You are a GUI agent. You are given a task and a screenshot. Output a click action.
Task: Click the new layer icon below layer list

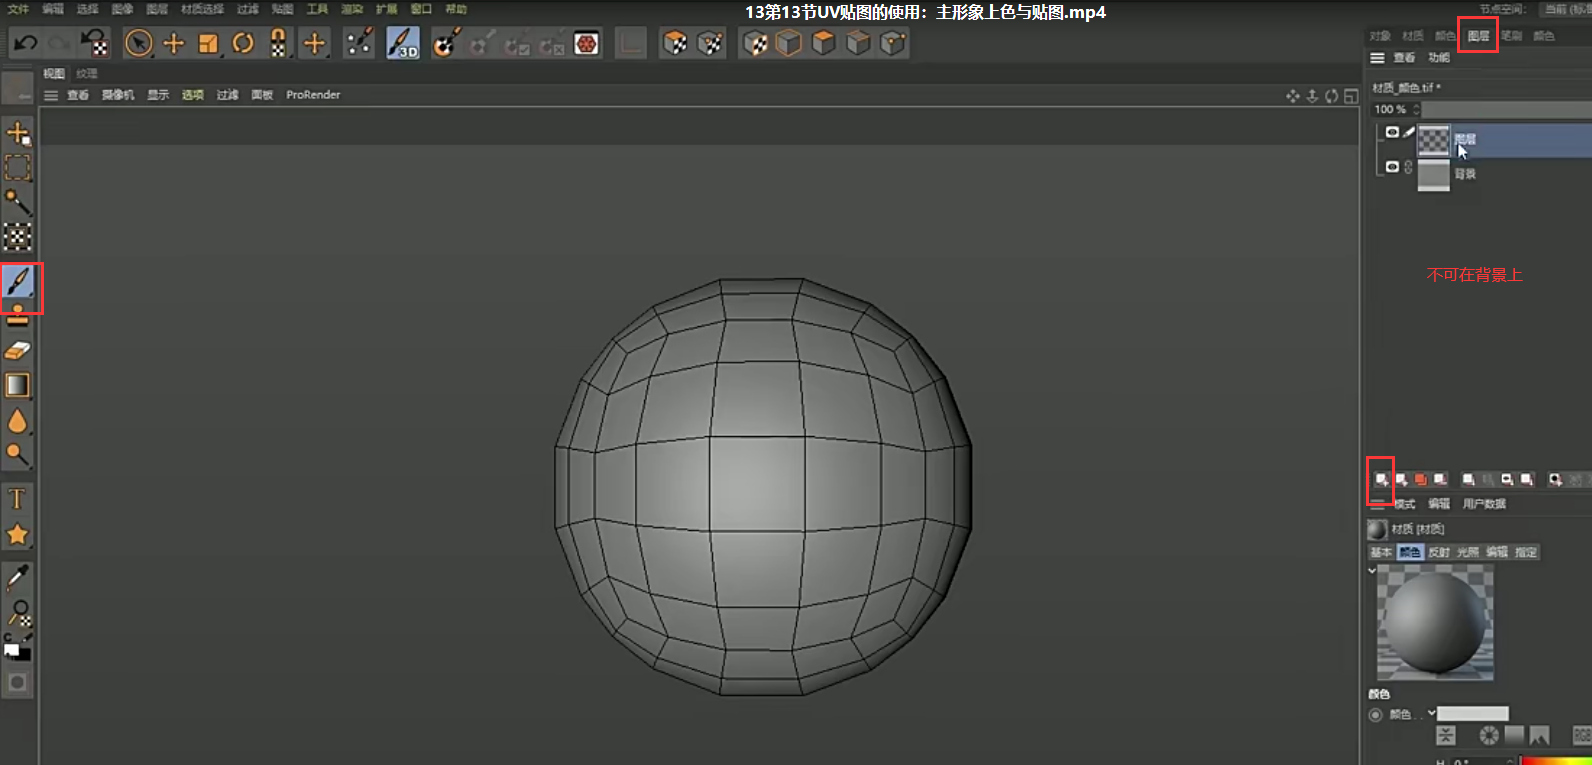click(x=1381, y=480)
